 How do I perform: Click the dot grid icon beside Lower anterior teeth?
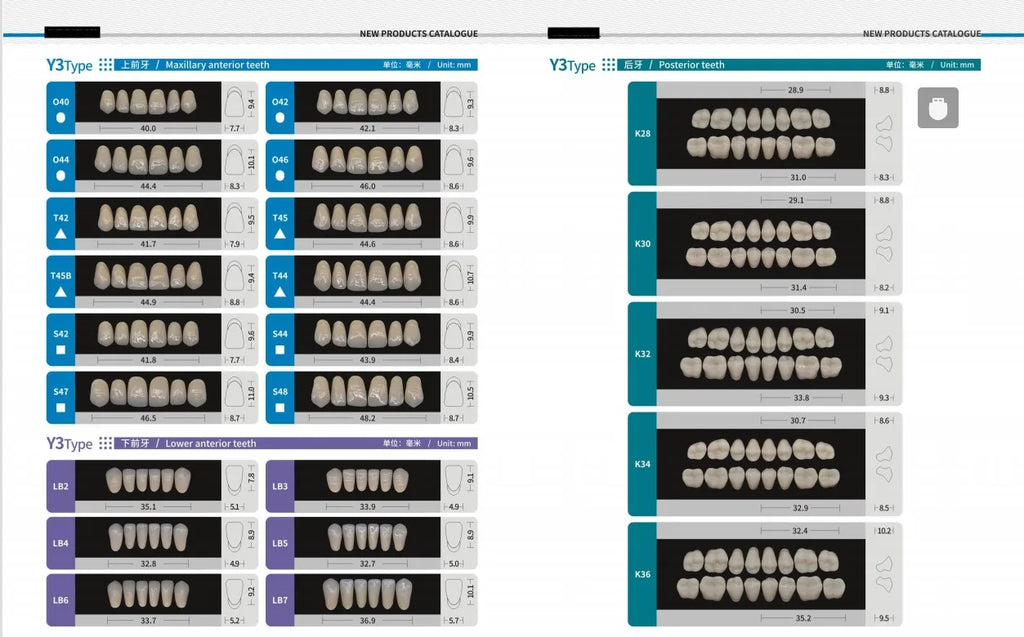pyautogui.click(x=105, y=443)
